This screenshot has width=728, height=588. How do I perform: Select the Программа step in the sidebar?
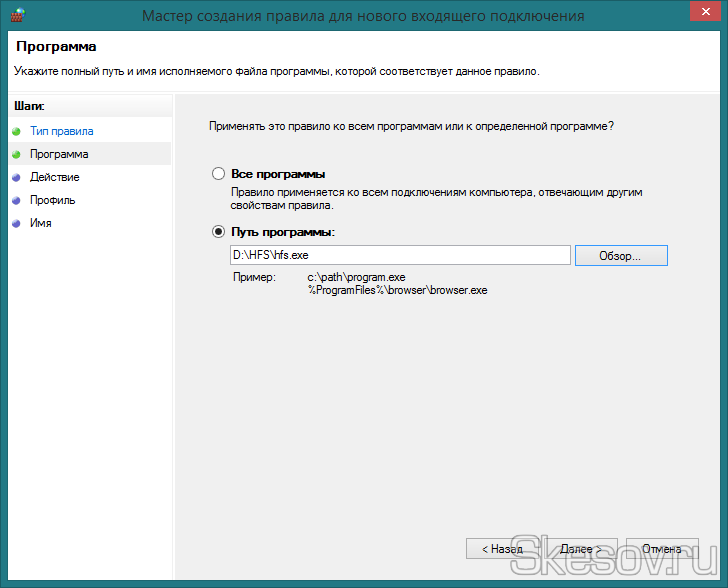(x=59, y=154)
